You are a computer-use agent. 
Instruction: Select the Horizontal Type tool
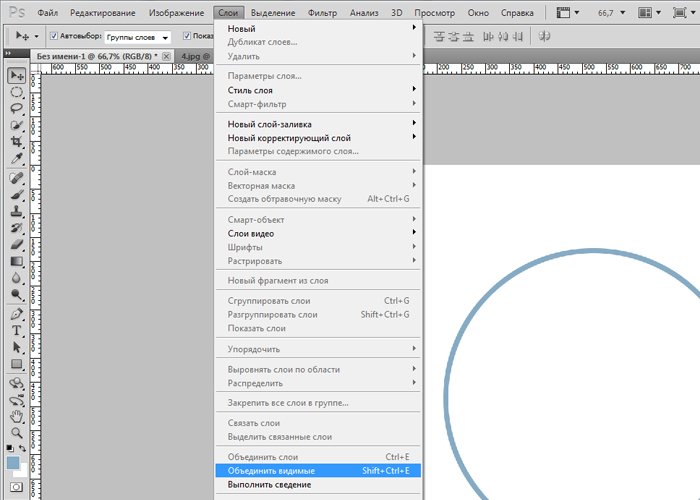coord(17,330)
